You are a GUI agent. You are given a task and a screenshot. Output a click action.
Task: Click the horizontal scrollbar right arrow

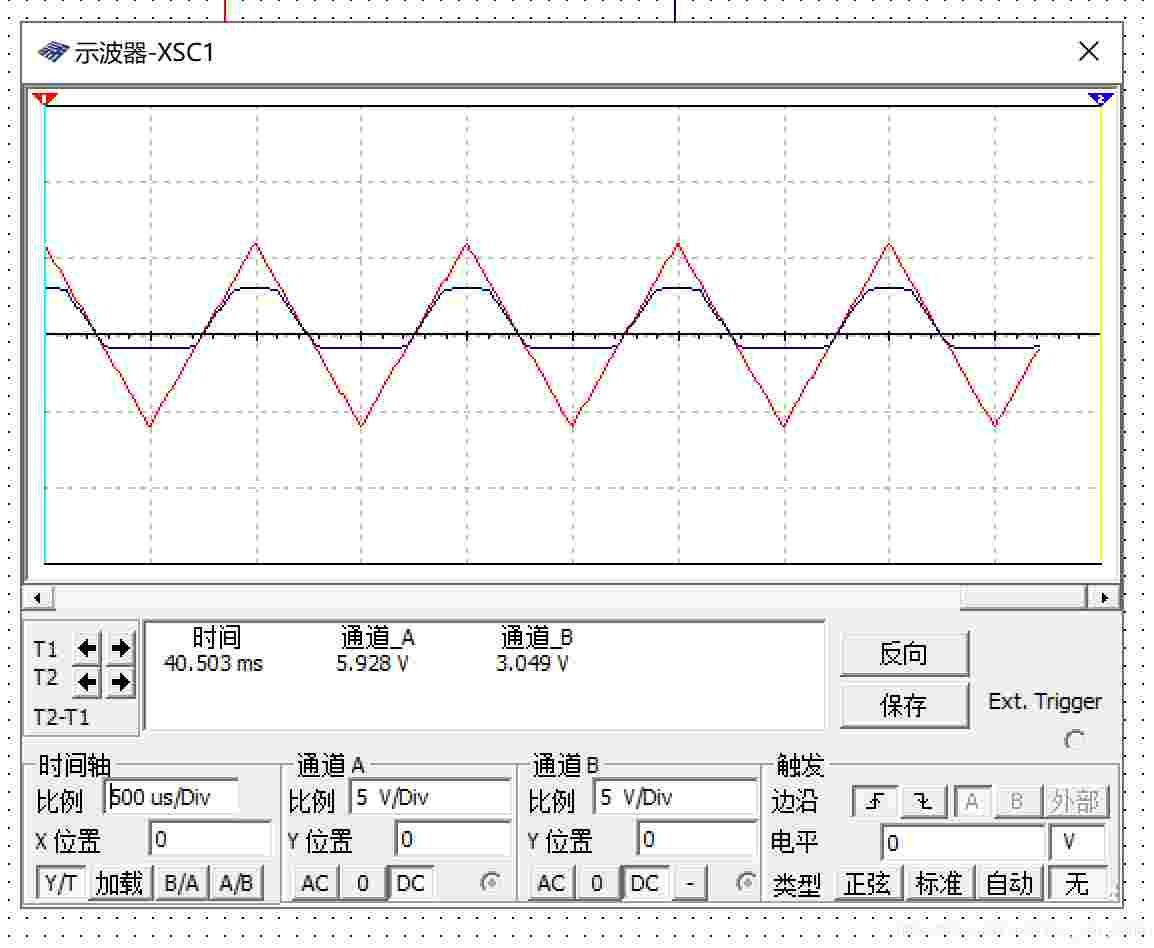[1103, 598]
